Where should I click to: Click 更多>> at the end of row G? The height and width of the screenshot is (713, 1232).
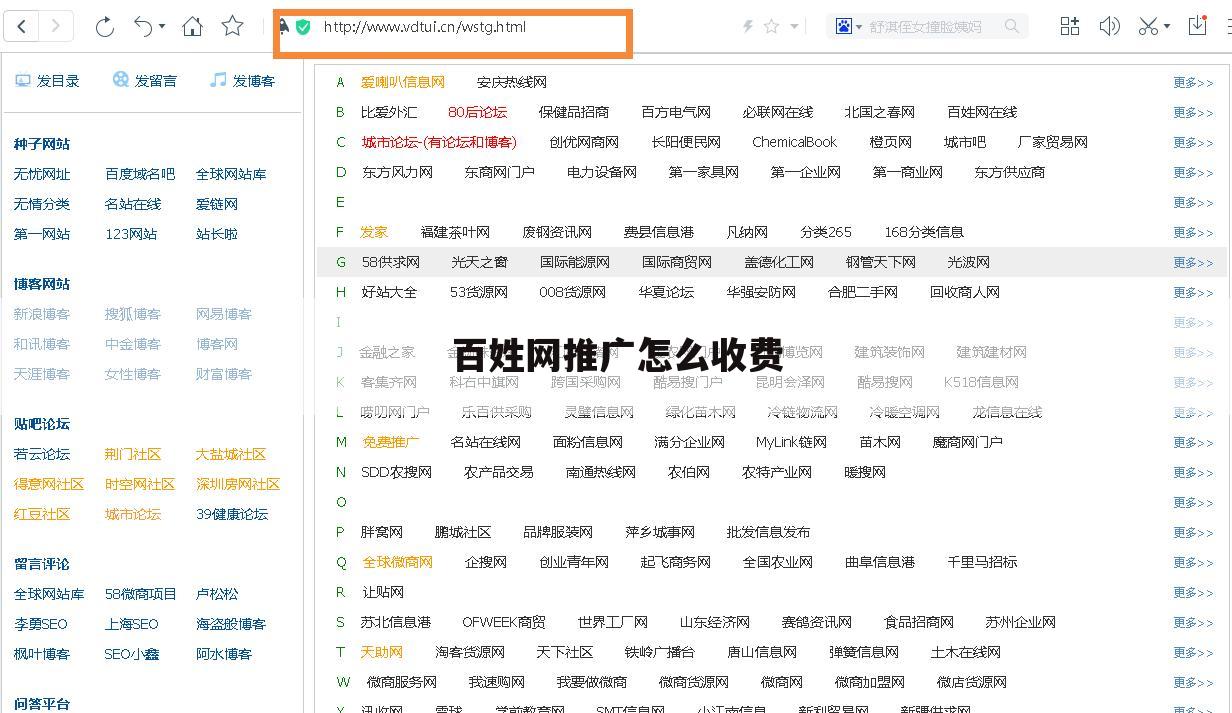(1192, 262)
